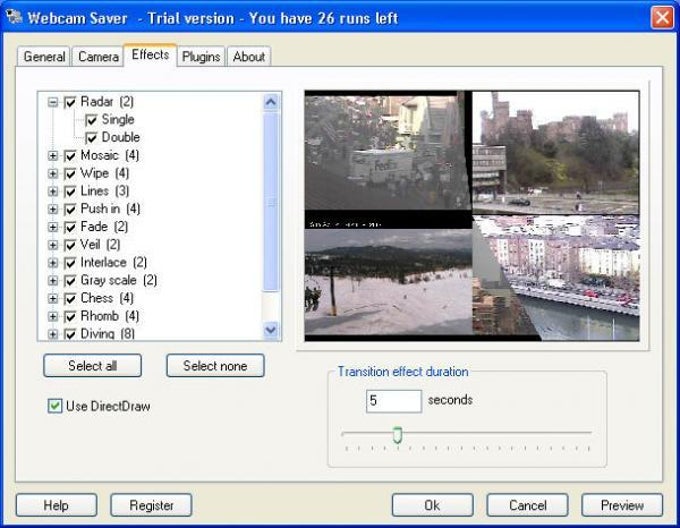The height and width of the screenshot is (528, 680).
Task: Select the Mosaic (4) row label
Action: point(110,155)
